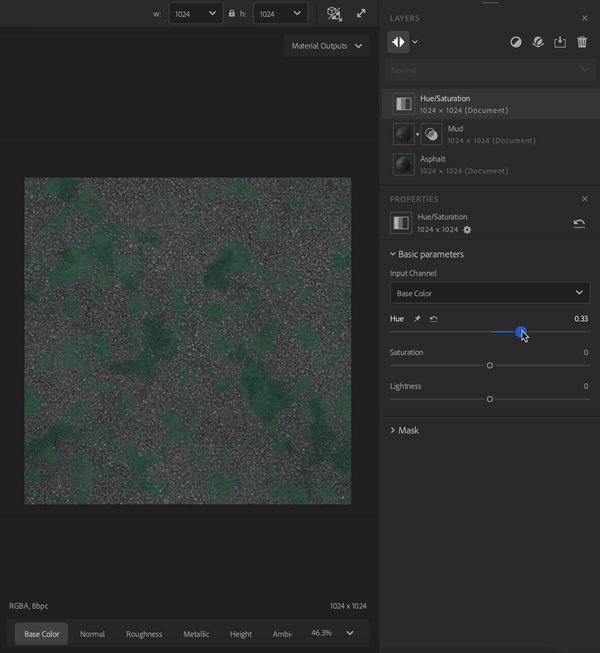Open the Input Channel dropdown

pyautogui.click(x=489, y=293)
